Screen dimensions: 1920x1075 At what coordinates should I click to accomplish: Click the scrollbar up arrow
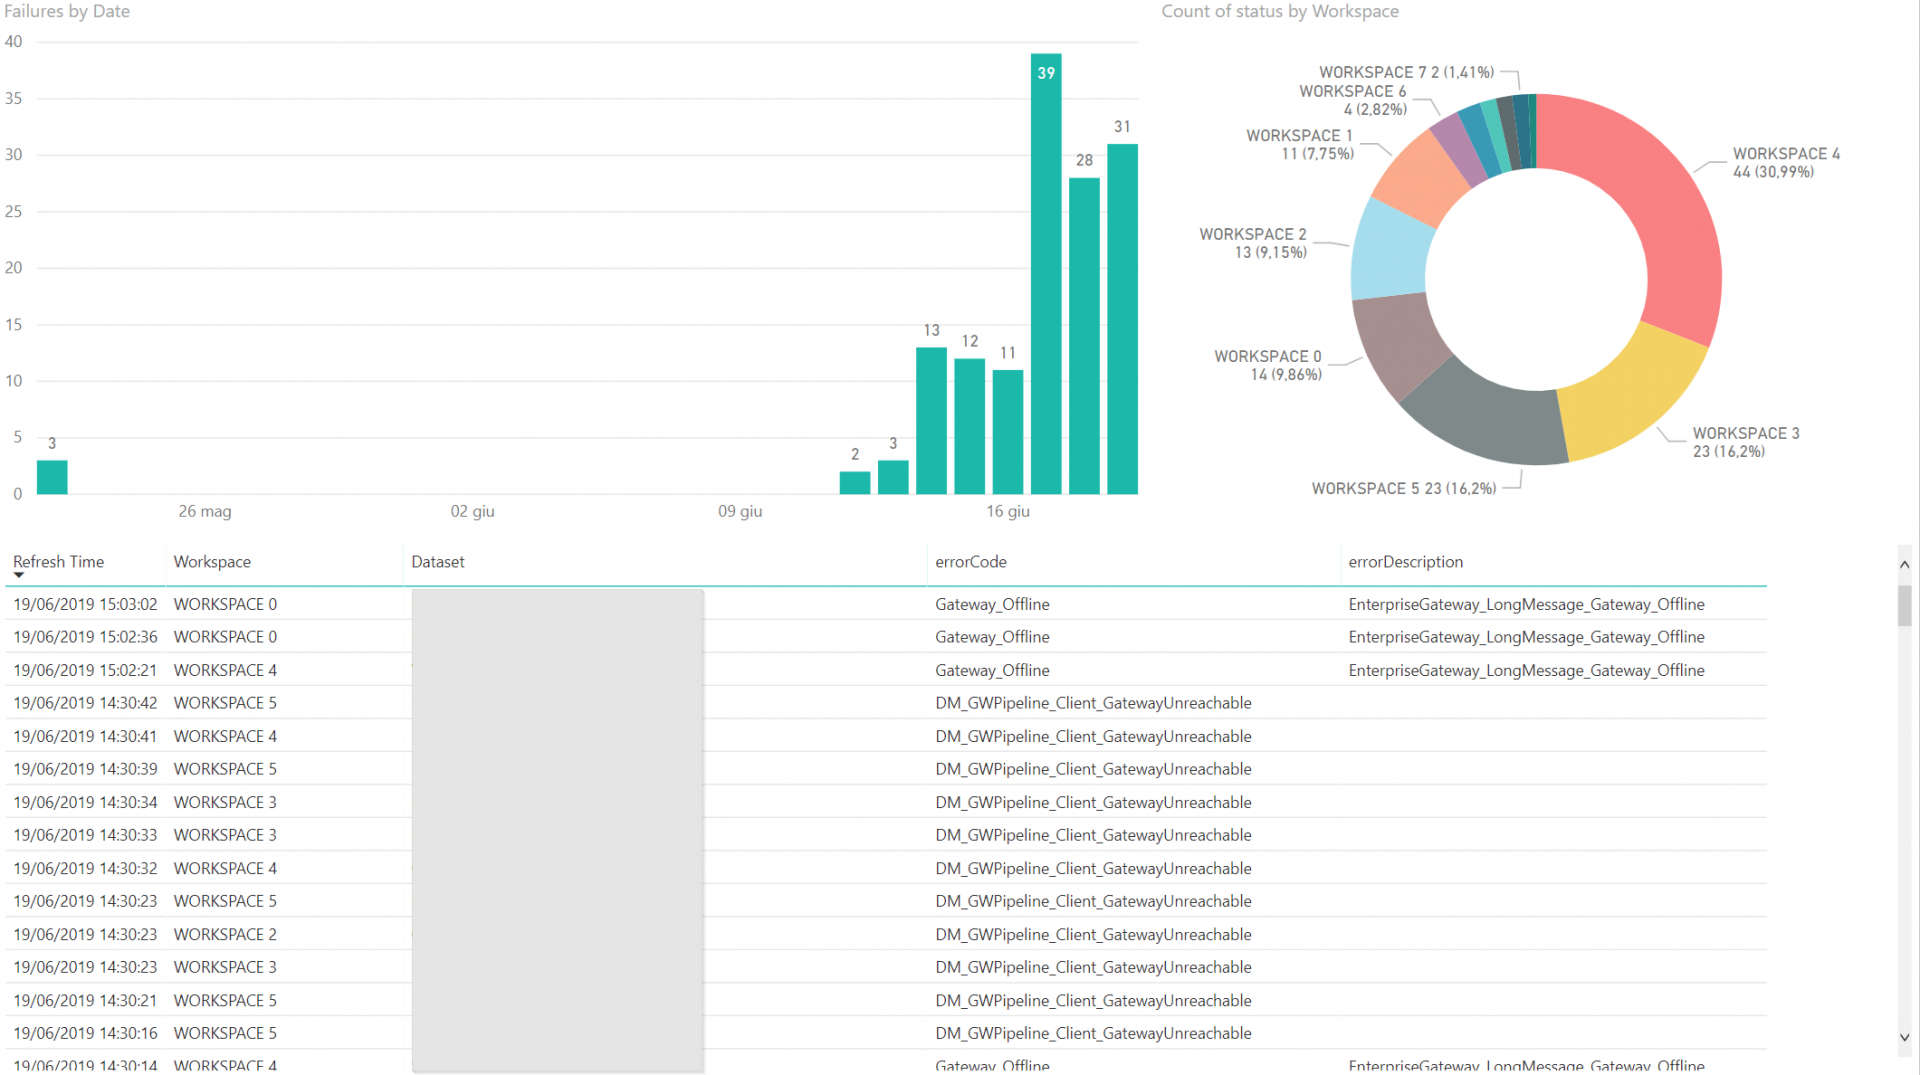point(1906,563)
